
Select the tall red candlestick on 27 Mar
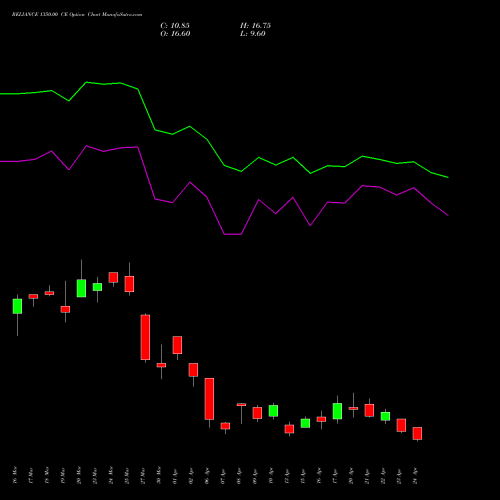[x=145, y=337]
